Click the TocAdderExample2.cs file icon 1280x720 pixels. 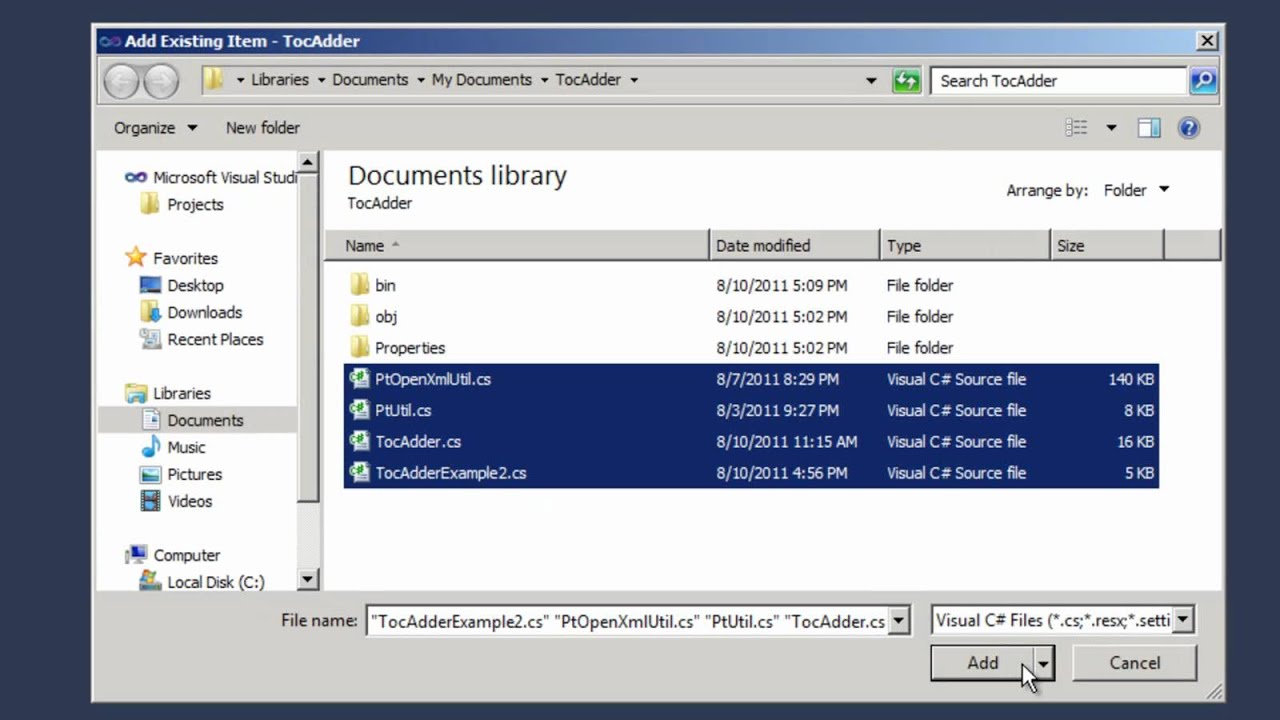click(x=360, y=473)
